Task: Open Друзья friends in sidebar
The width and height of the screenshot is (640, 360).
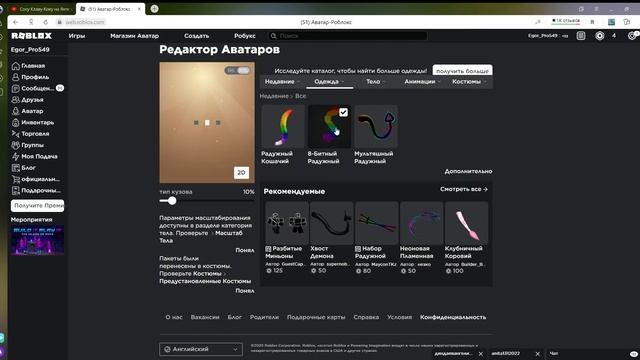Action: [x=27, y=100]
